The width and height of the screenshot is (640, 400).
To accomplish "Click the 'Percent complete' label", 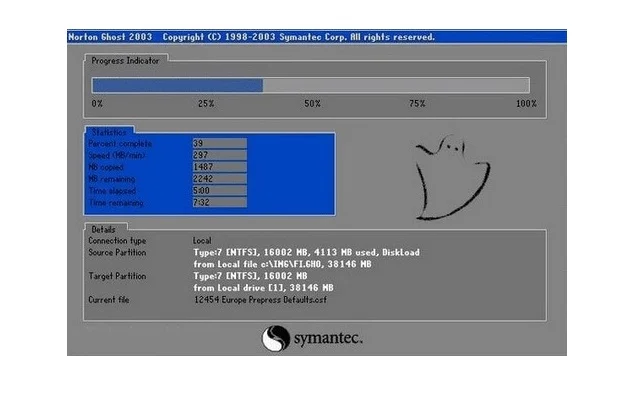I will [x=120, y=144].
